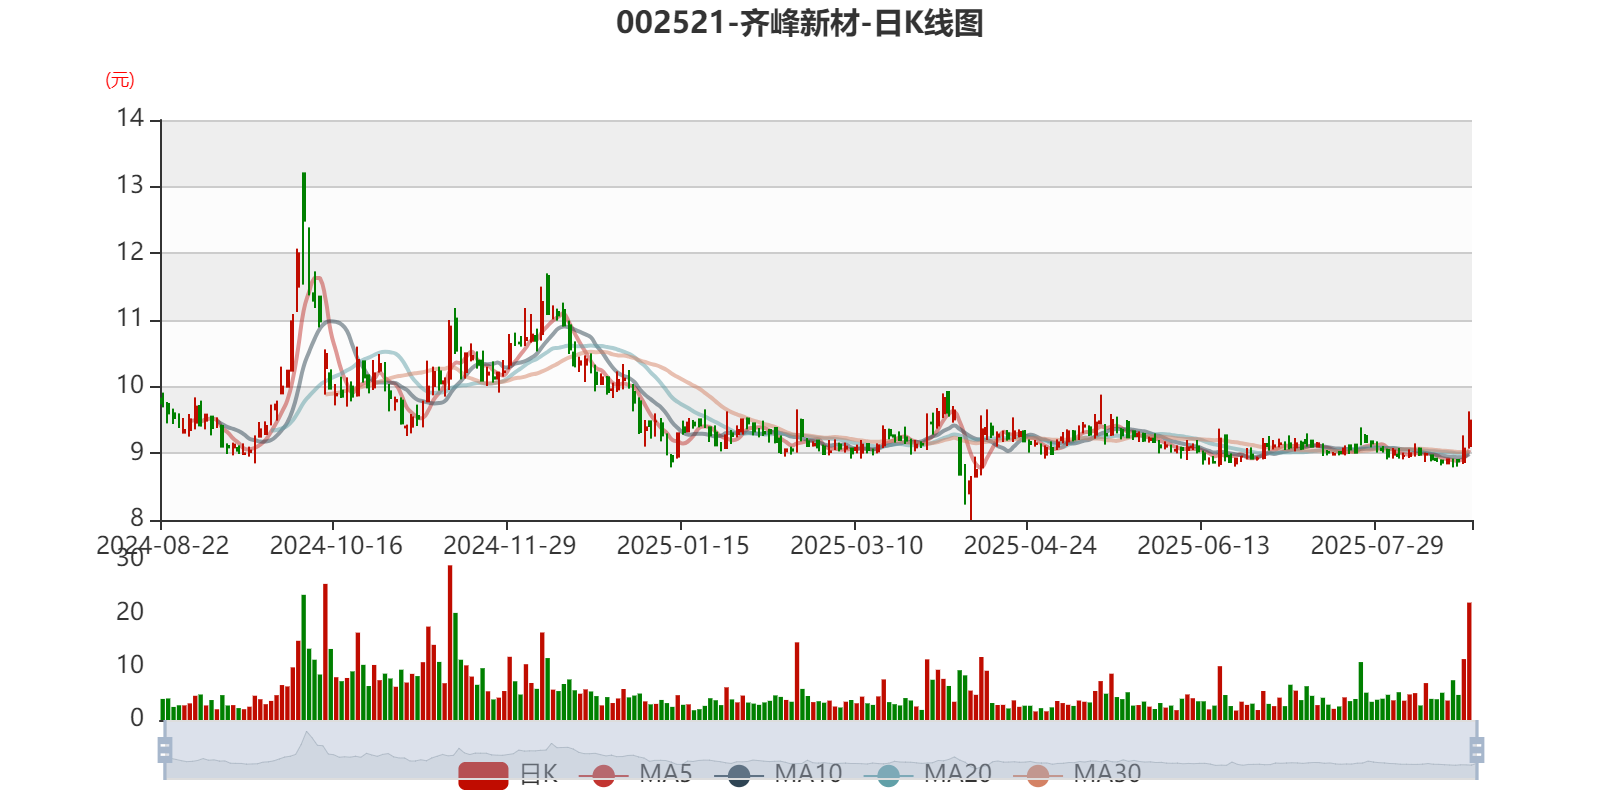
Task: Toggle the MA10 line in the legend
Action: [778, 774]
